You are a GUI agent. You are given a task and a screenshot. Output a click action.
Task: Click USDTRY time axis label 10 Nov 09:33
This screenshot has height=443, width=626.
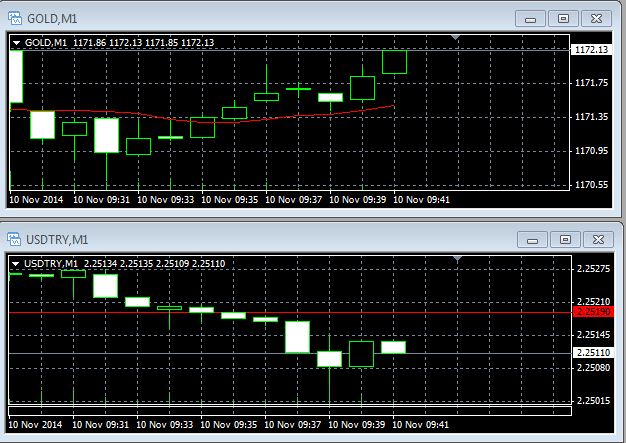(164, 425)
